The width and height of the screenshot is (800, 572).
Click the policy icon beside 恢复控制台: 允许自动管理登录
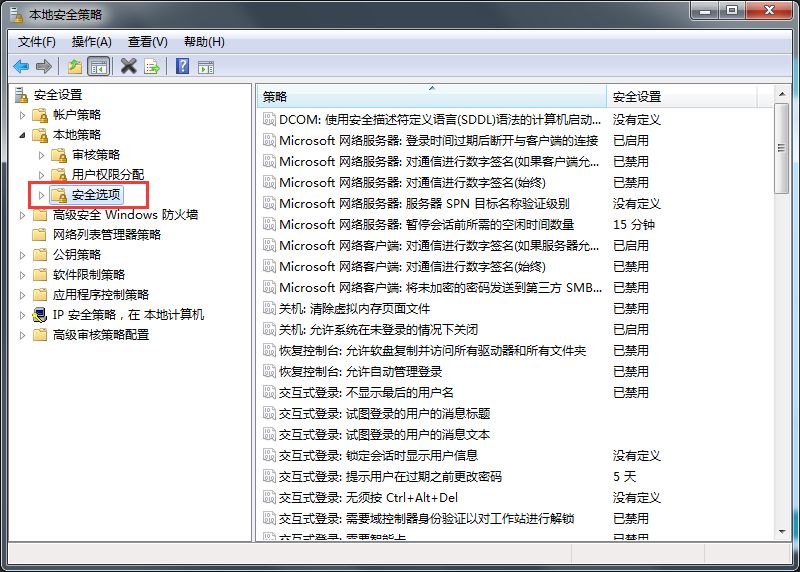pyautogui.click(x=269, y=371)
